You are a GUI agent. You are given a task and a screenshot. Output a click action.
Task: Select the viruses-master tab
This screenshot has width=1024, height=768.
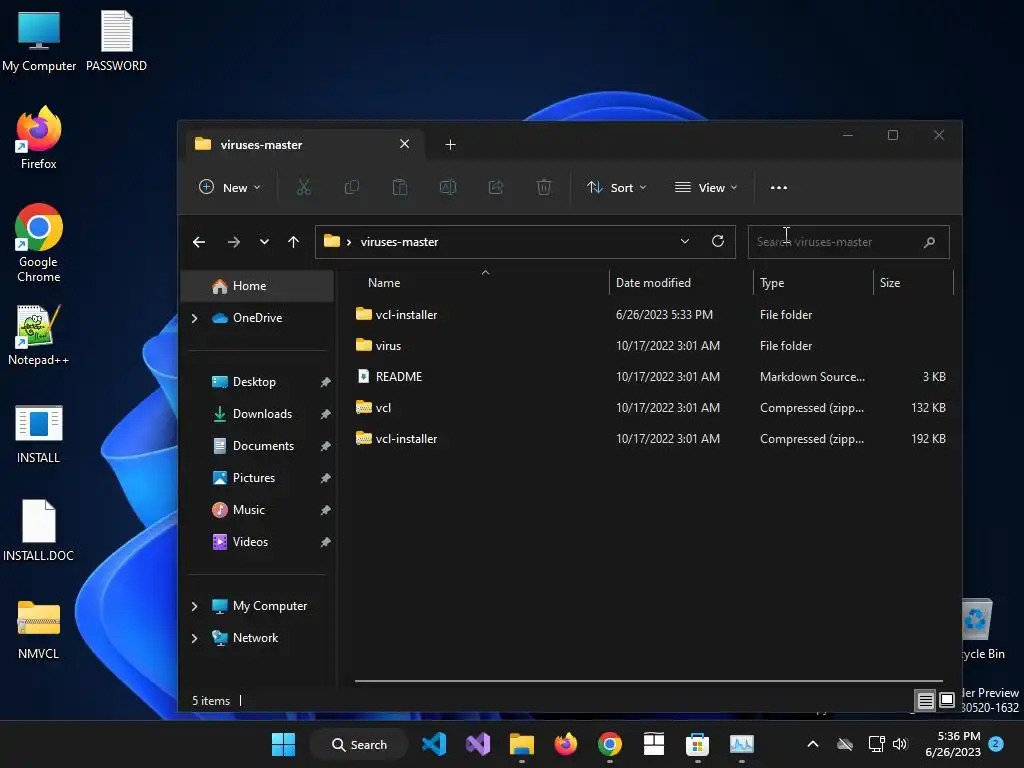click(x=306, y=144)
